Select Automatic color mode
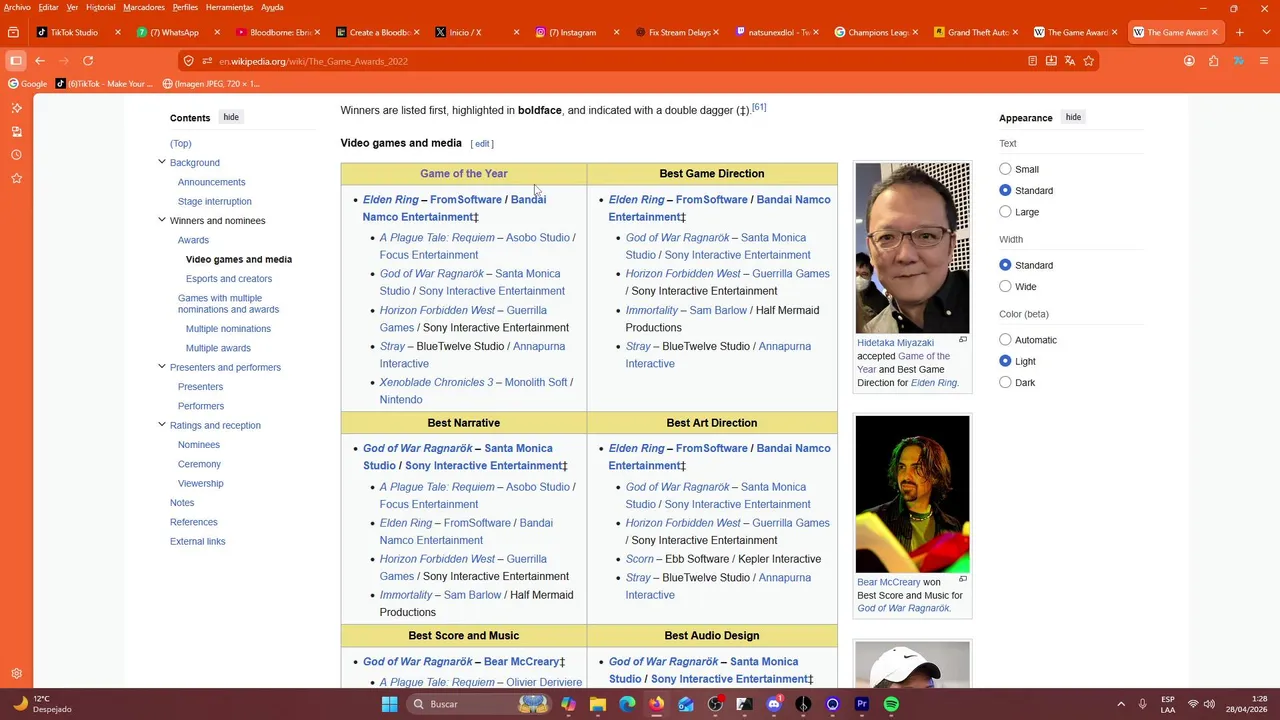The height and width of the screenshot is (720, 1280). coord(1005,340)
